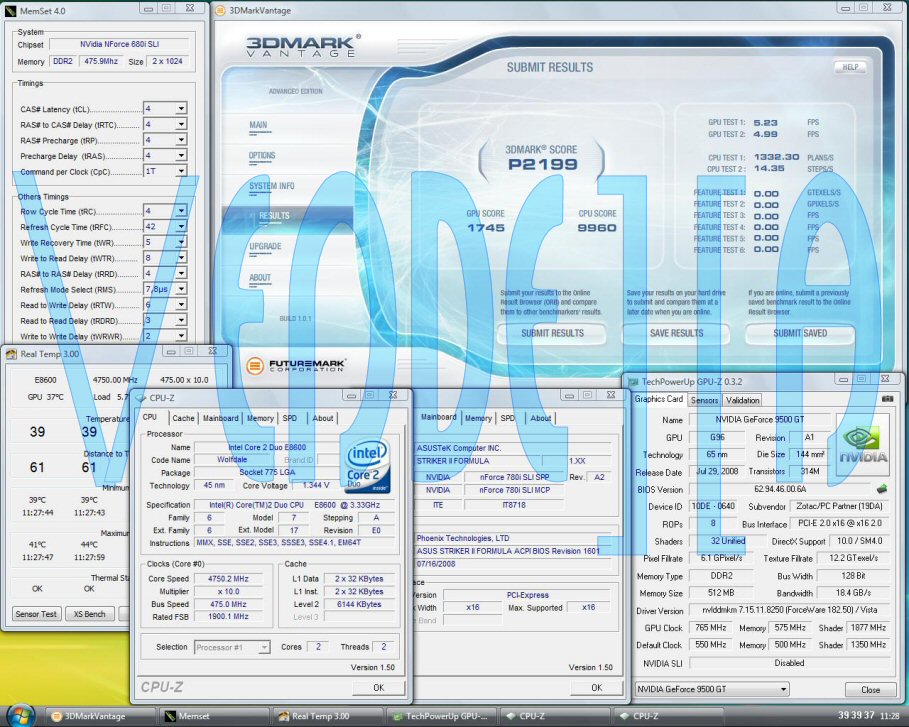
Task: Click the Driver Version field in GPU-Z
Action: 790,610
